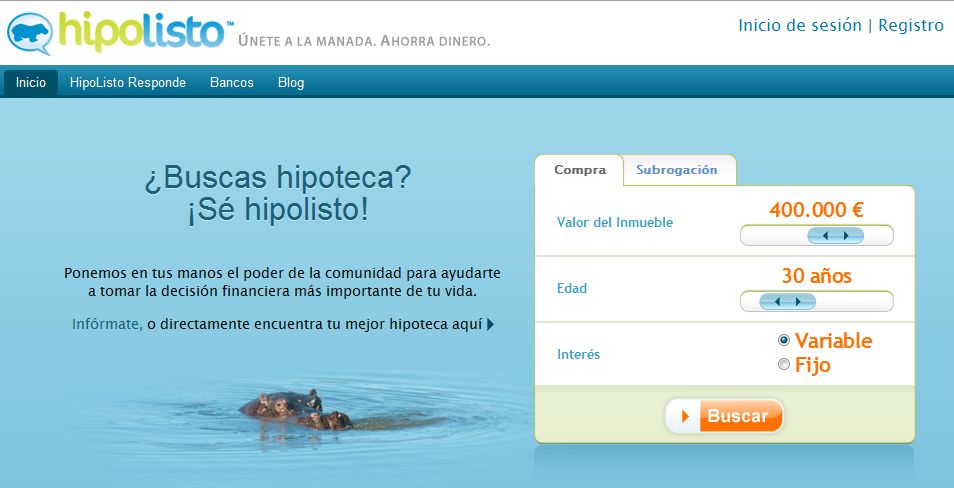Open the Inicio menu item
The width and height of the screenshot is (954, 488).
coord(31,83)
